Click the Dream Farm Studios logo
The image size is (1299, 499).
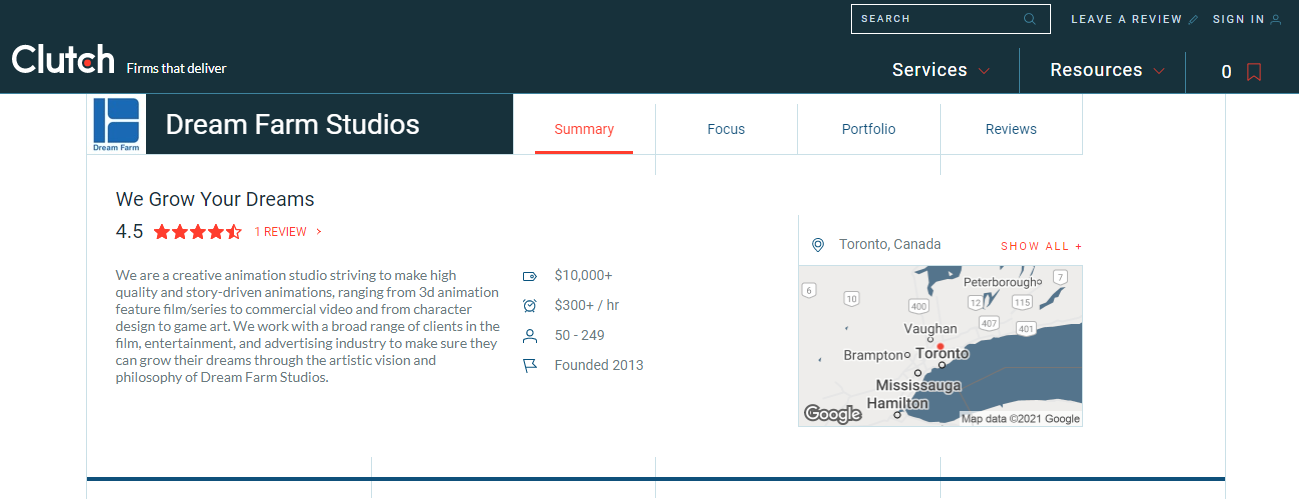(x=116, y=125)
